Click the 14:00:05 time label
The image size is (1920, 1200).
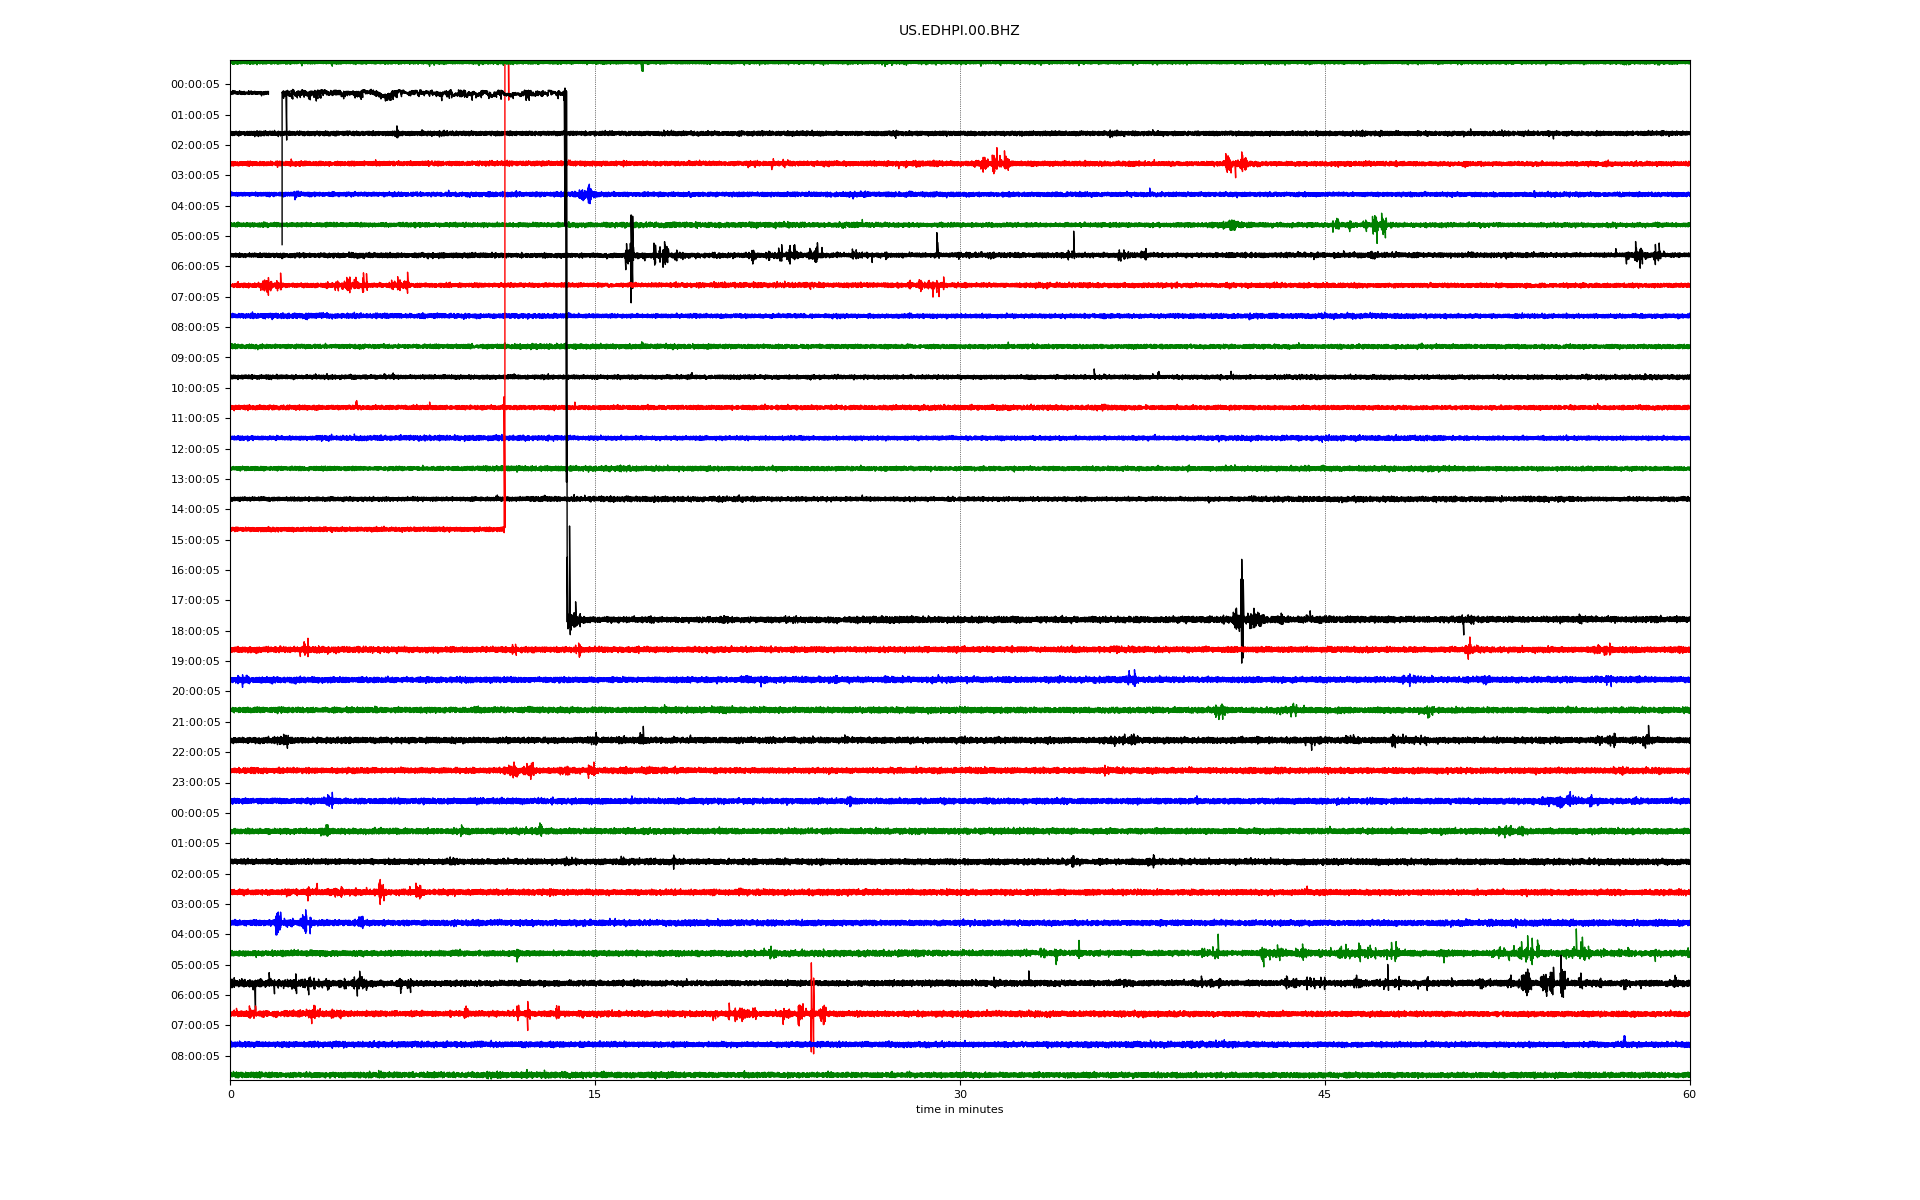[195, 509]
